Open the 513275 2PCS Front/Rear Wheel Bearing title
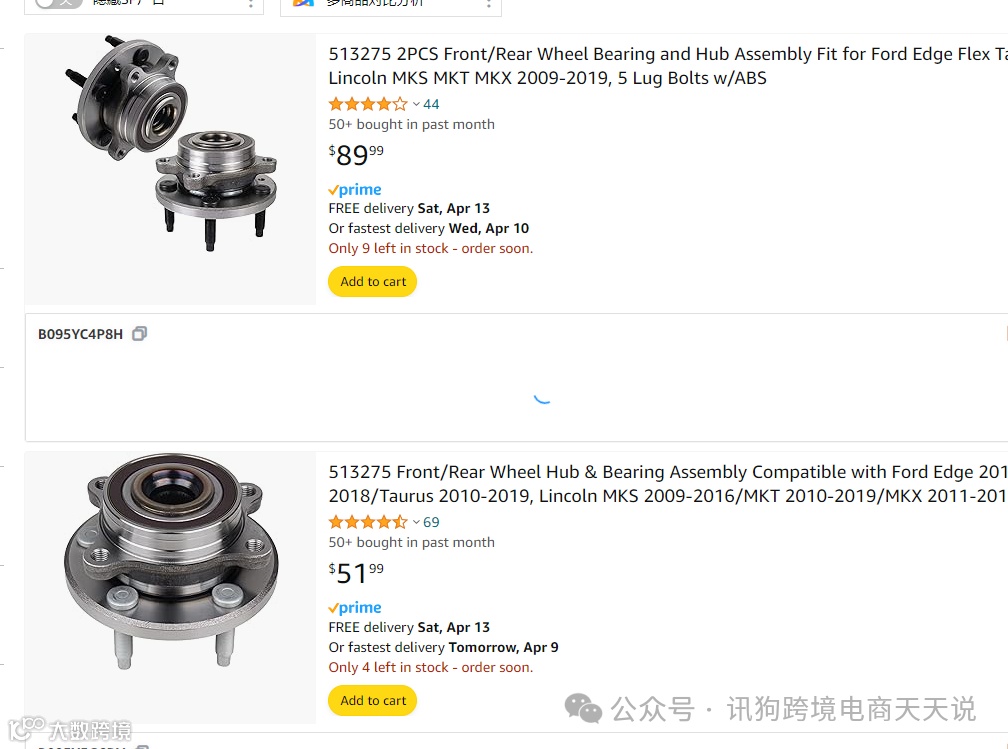The width and height of the screenshot is (1008, 749). click(x=668, y=66)
